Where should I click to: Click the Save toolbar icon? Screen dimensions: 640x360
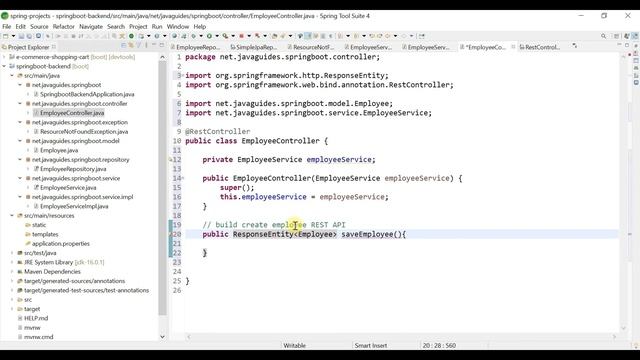click(21, 36)
